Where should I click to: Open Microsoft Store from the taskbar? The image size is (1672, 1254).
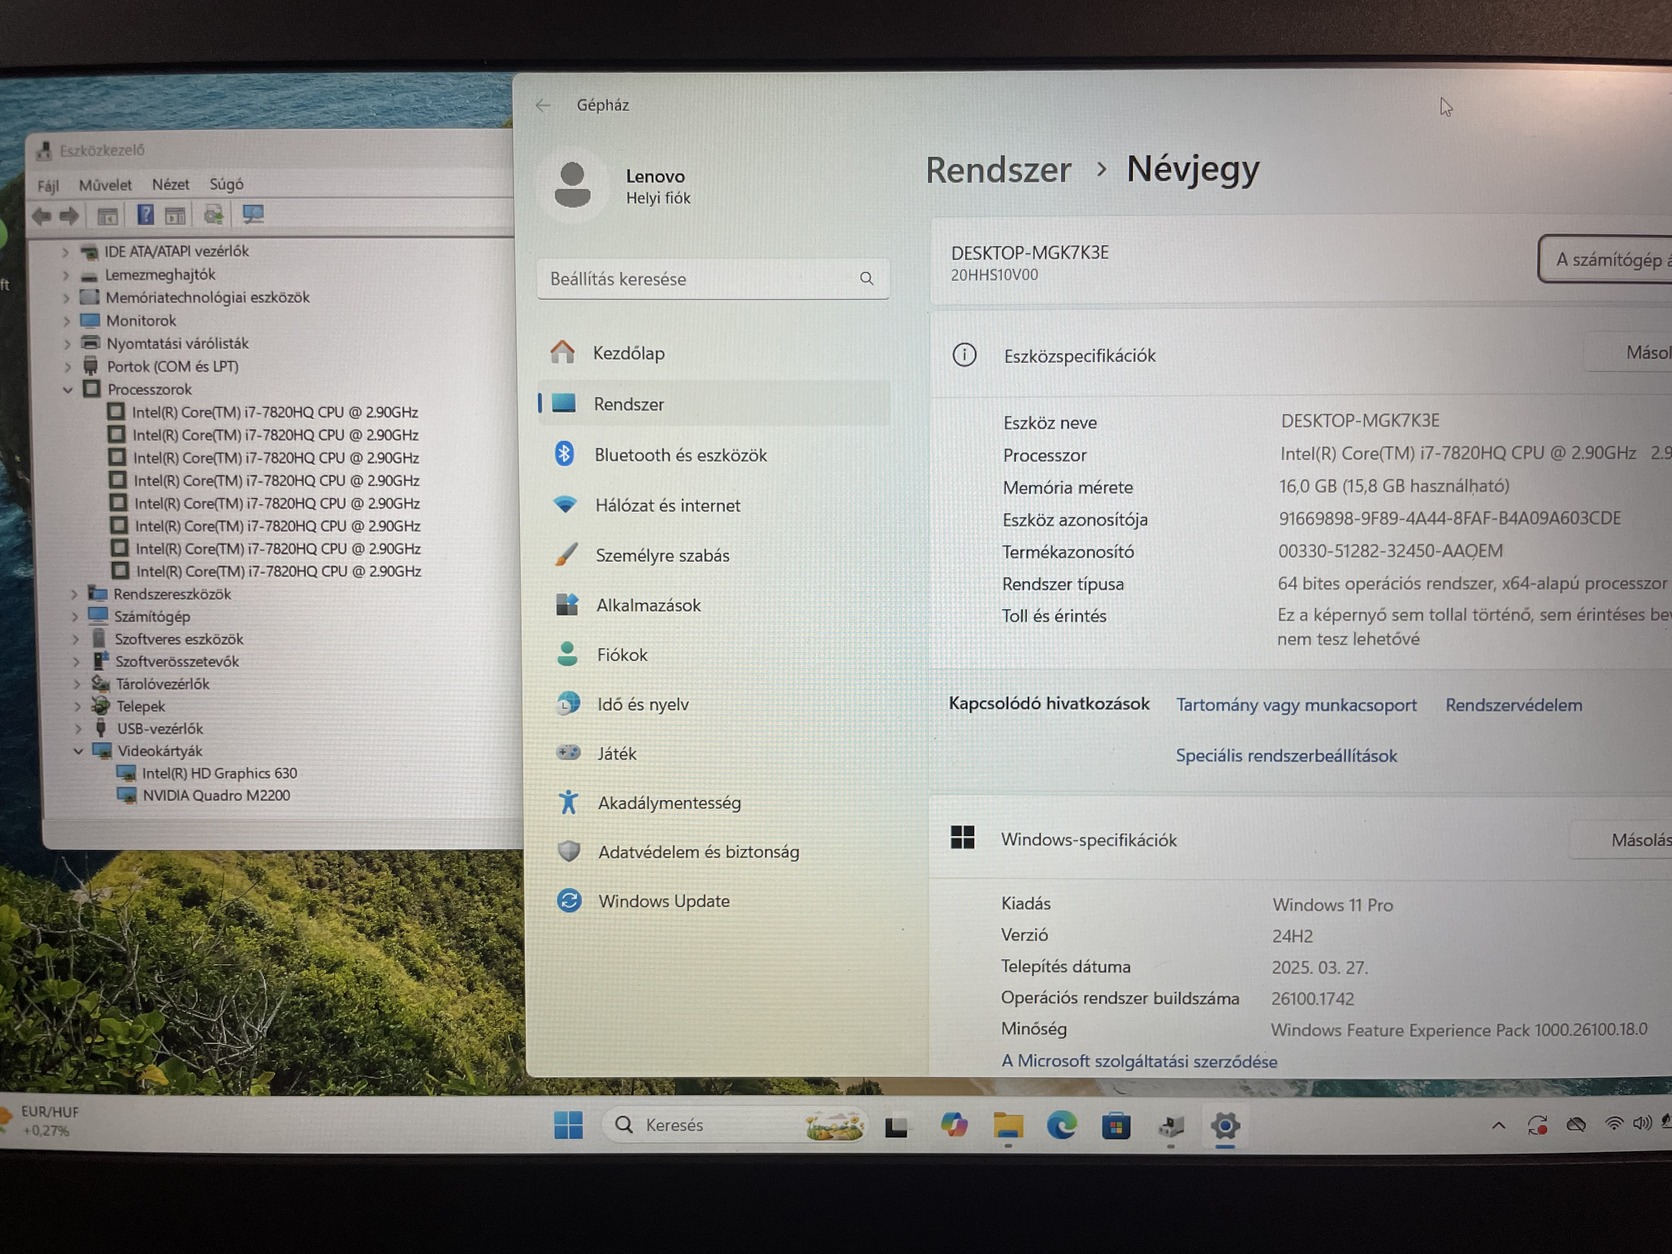(x=1116, y=1125)
